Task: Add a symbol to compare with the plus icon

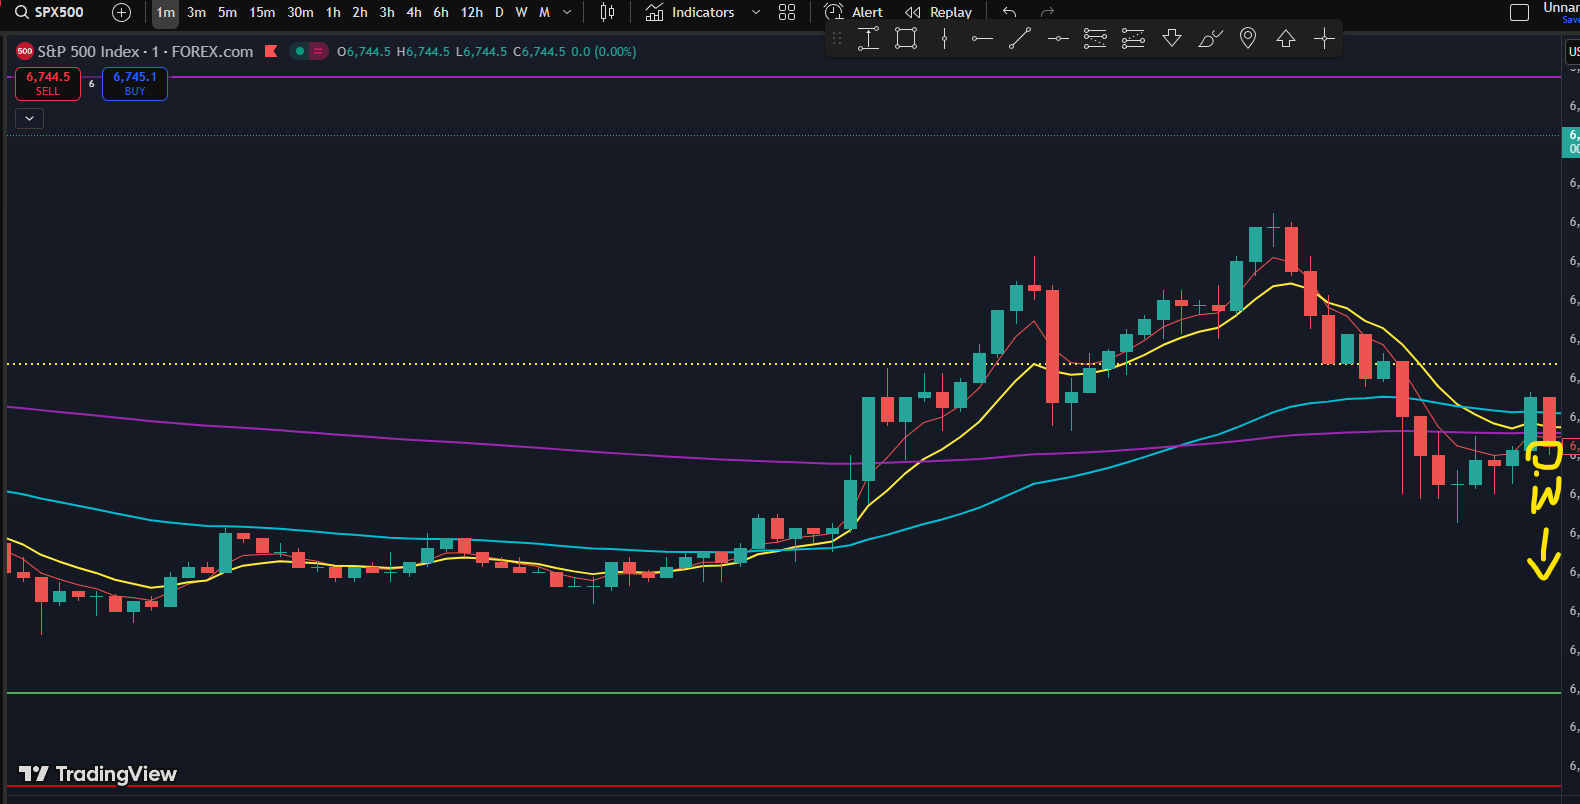Action: click(122, 12)
